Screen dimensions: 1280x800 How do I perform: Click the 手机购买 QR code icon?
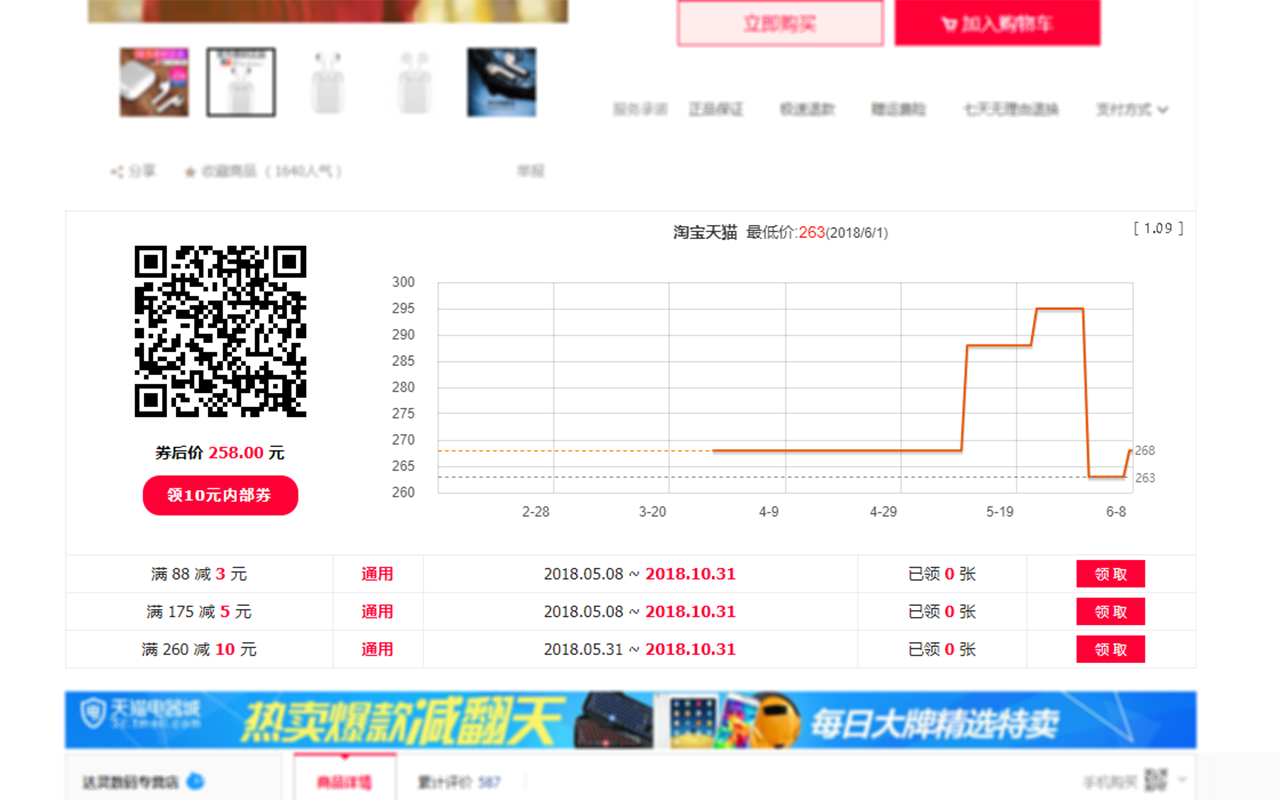1156,780
